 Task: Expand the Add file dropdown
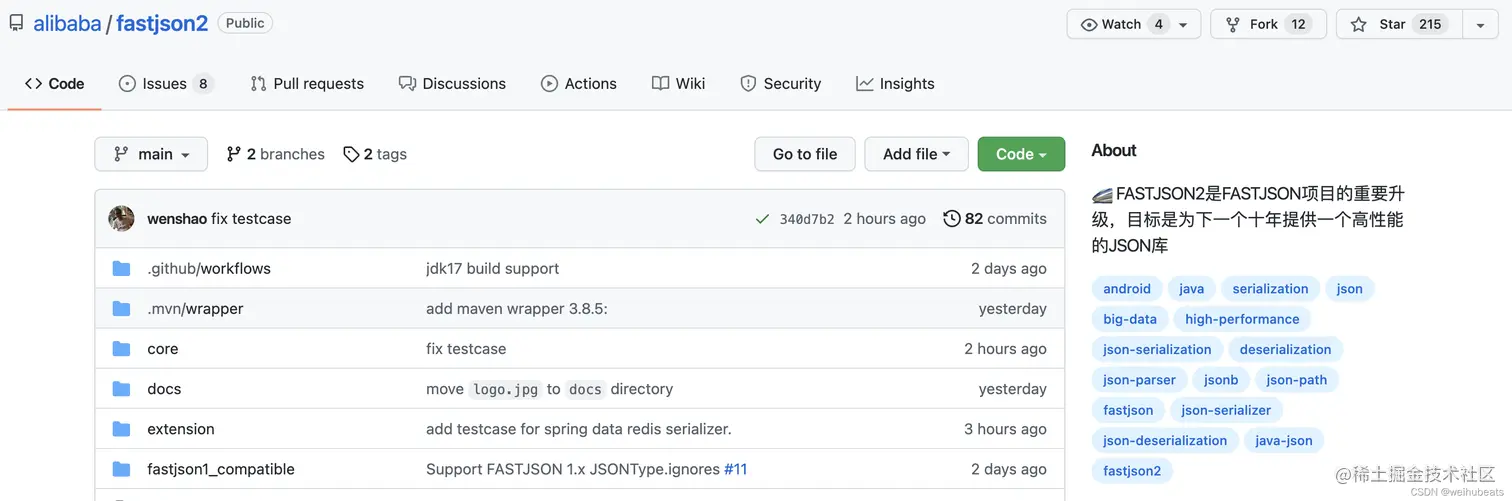click(x=916, y=154)
